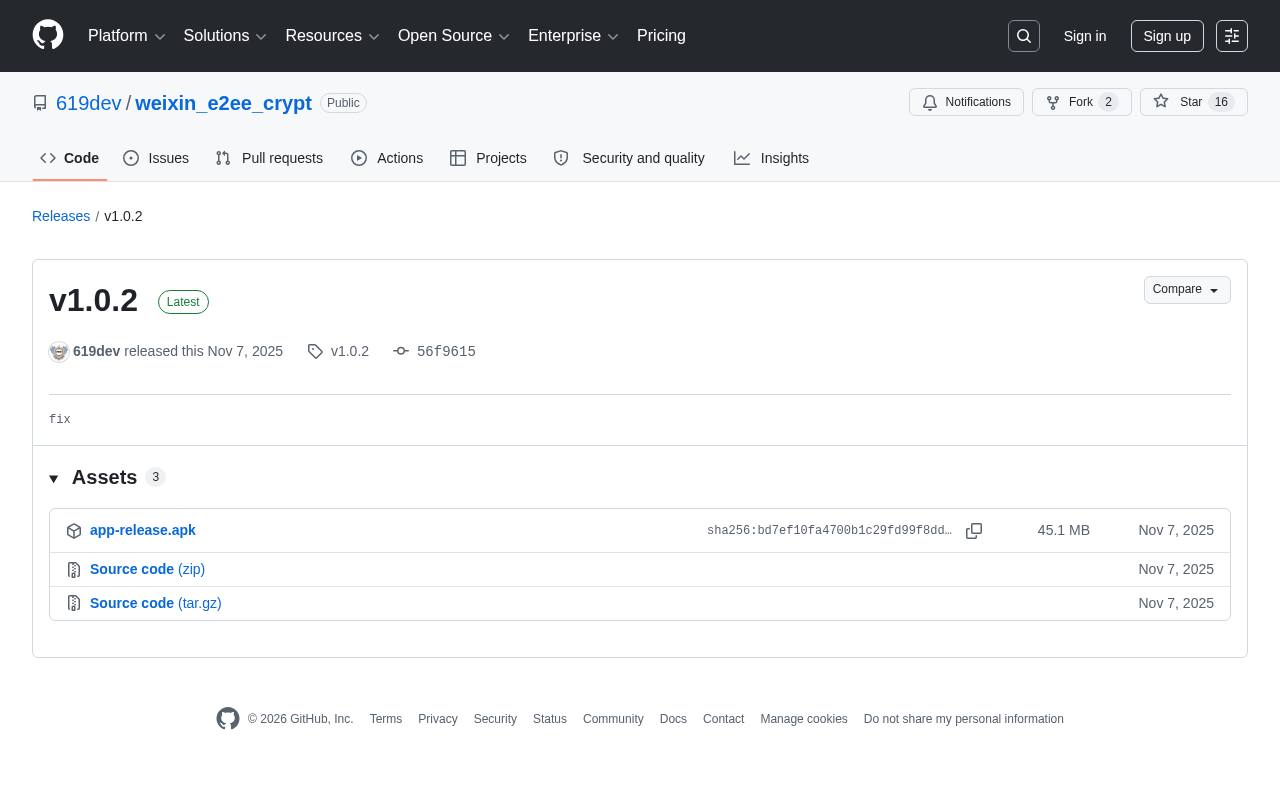Viewport: 1280px width, 800px height.
Task: Click the GitHub logo in the footer
Action: [x=228, y=719]
